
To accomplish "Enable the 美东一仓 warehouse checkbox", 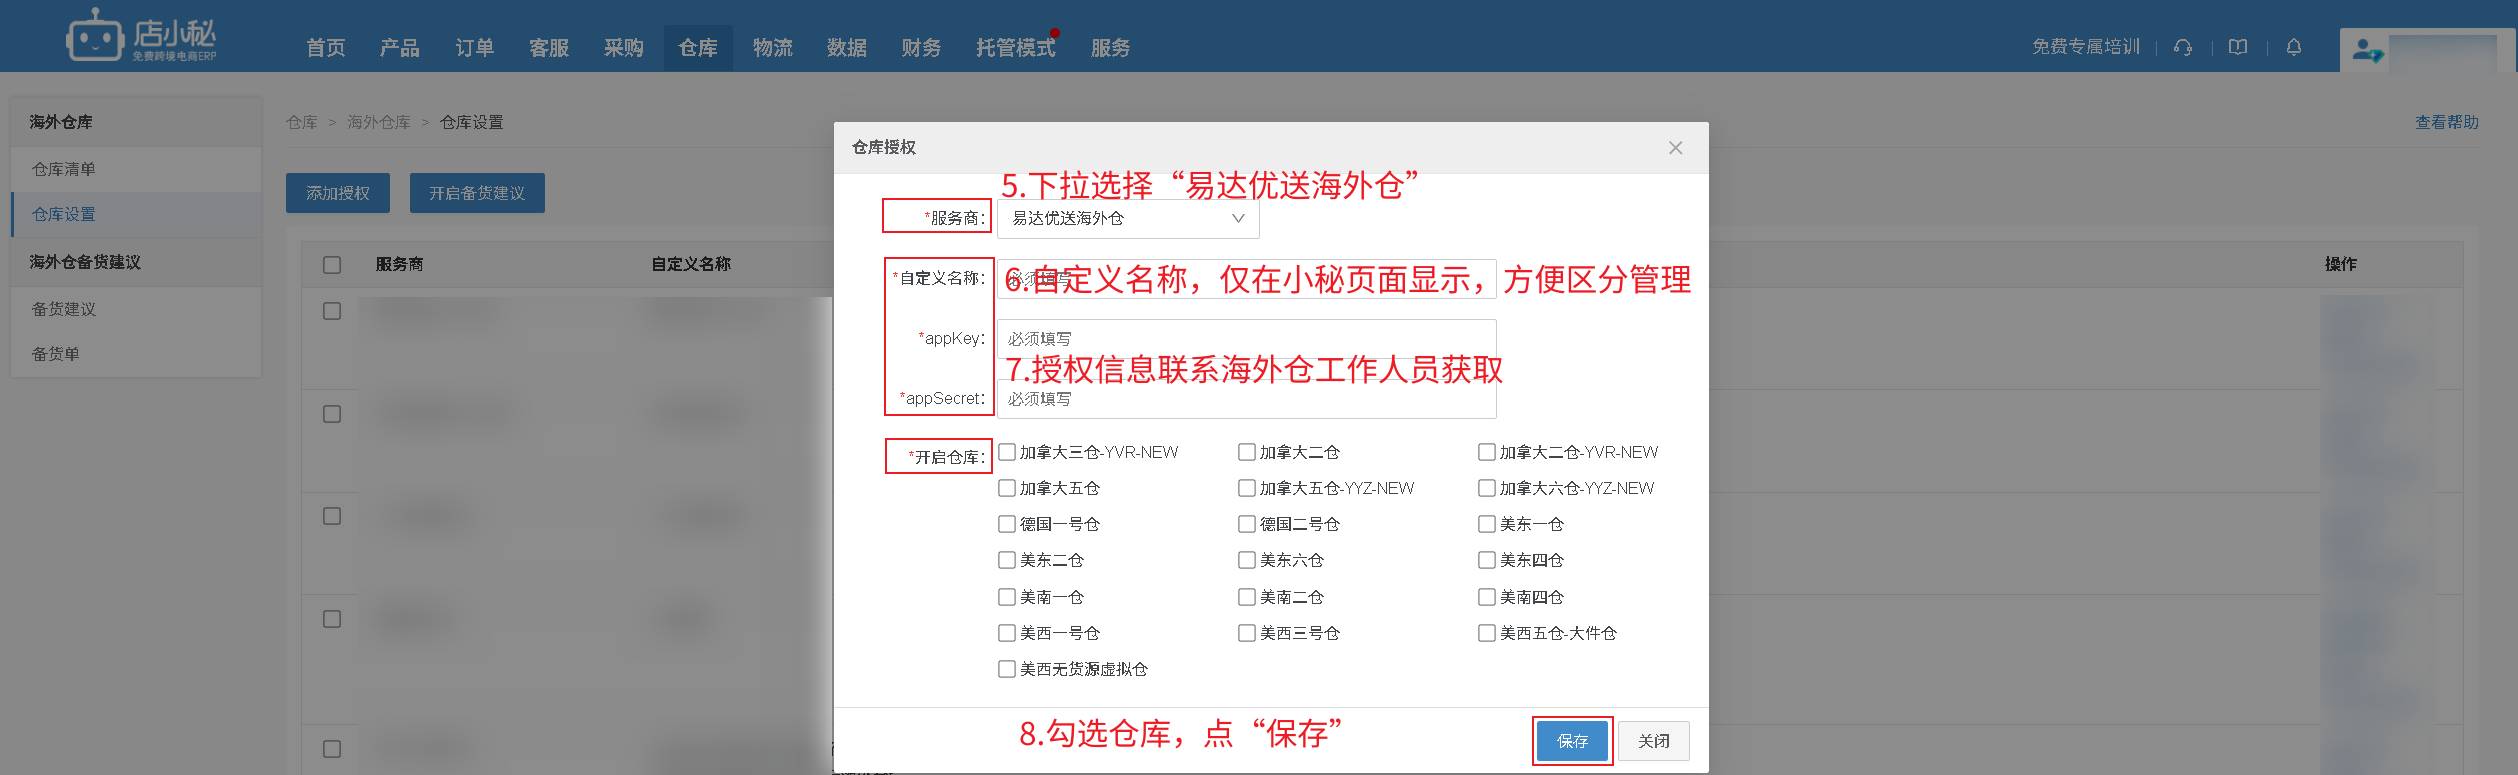I will pyautogui.click(x=1487, y=524).
